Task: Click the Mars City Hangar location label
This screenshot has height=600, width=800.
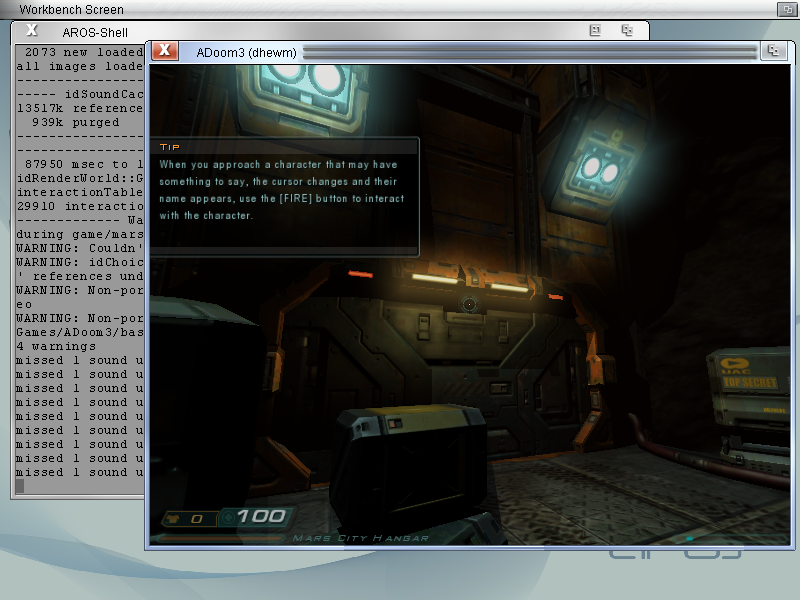Action: (x=360, y=538)
